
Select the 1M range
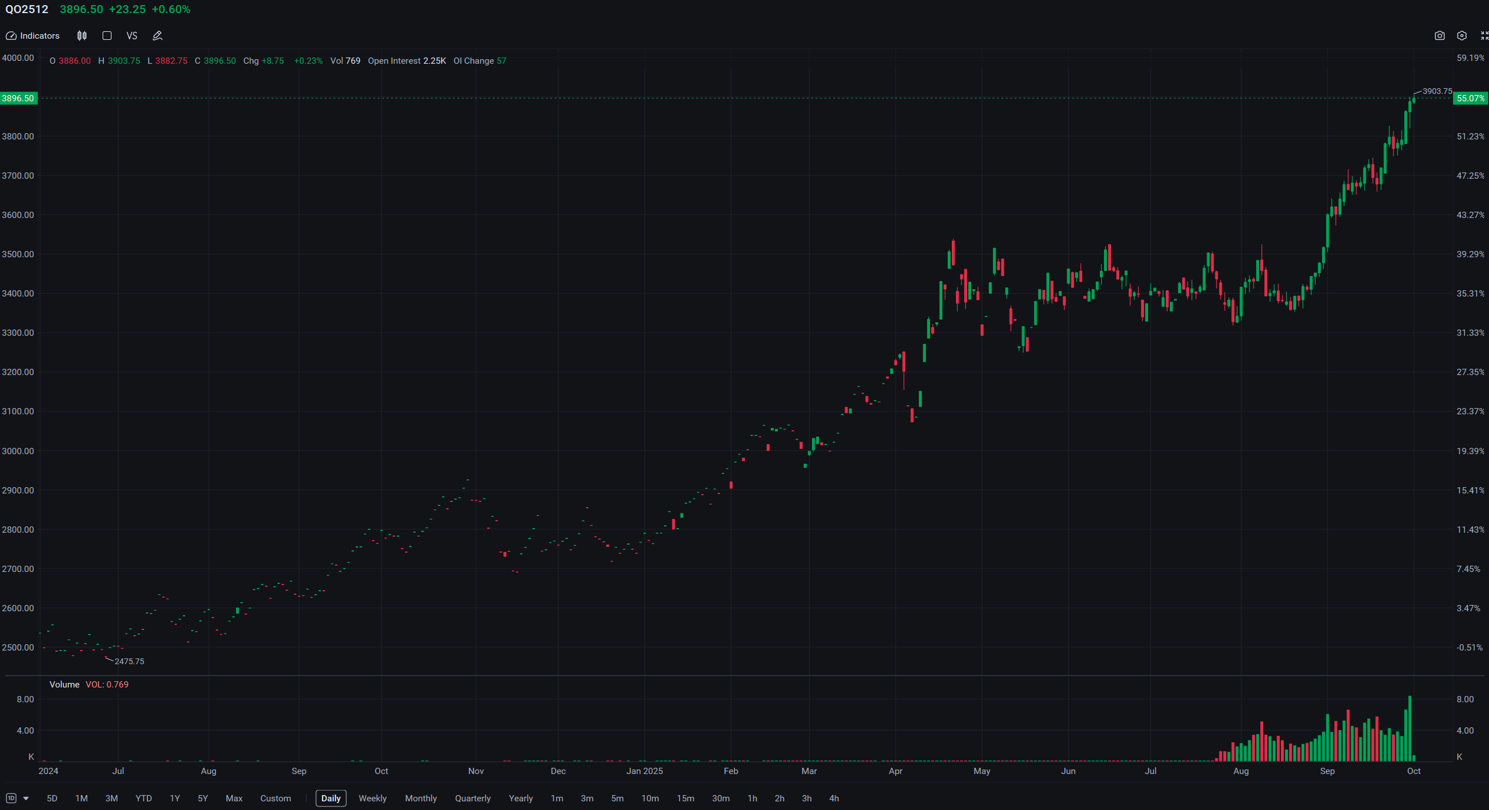81,799
